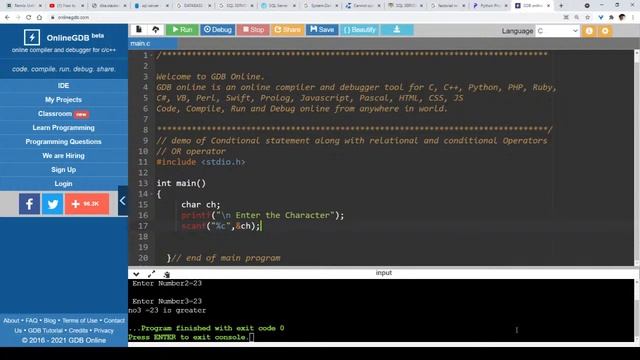
Task: Click the Upload File icon in the toolbar
Action: (x=156, y=29)
